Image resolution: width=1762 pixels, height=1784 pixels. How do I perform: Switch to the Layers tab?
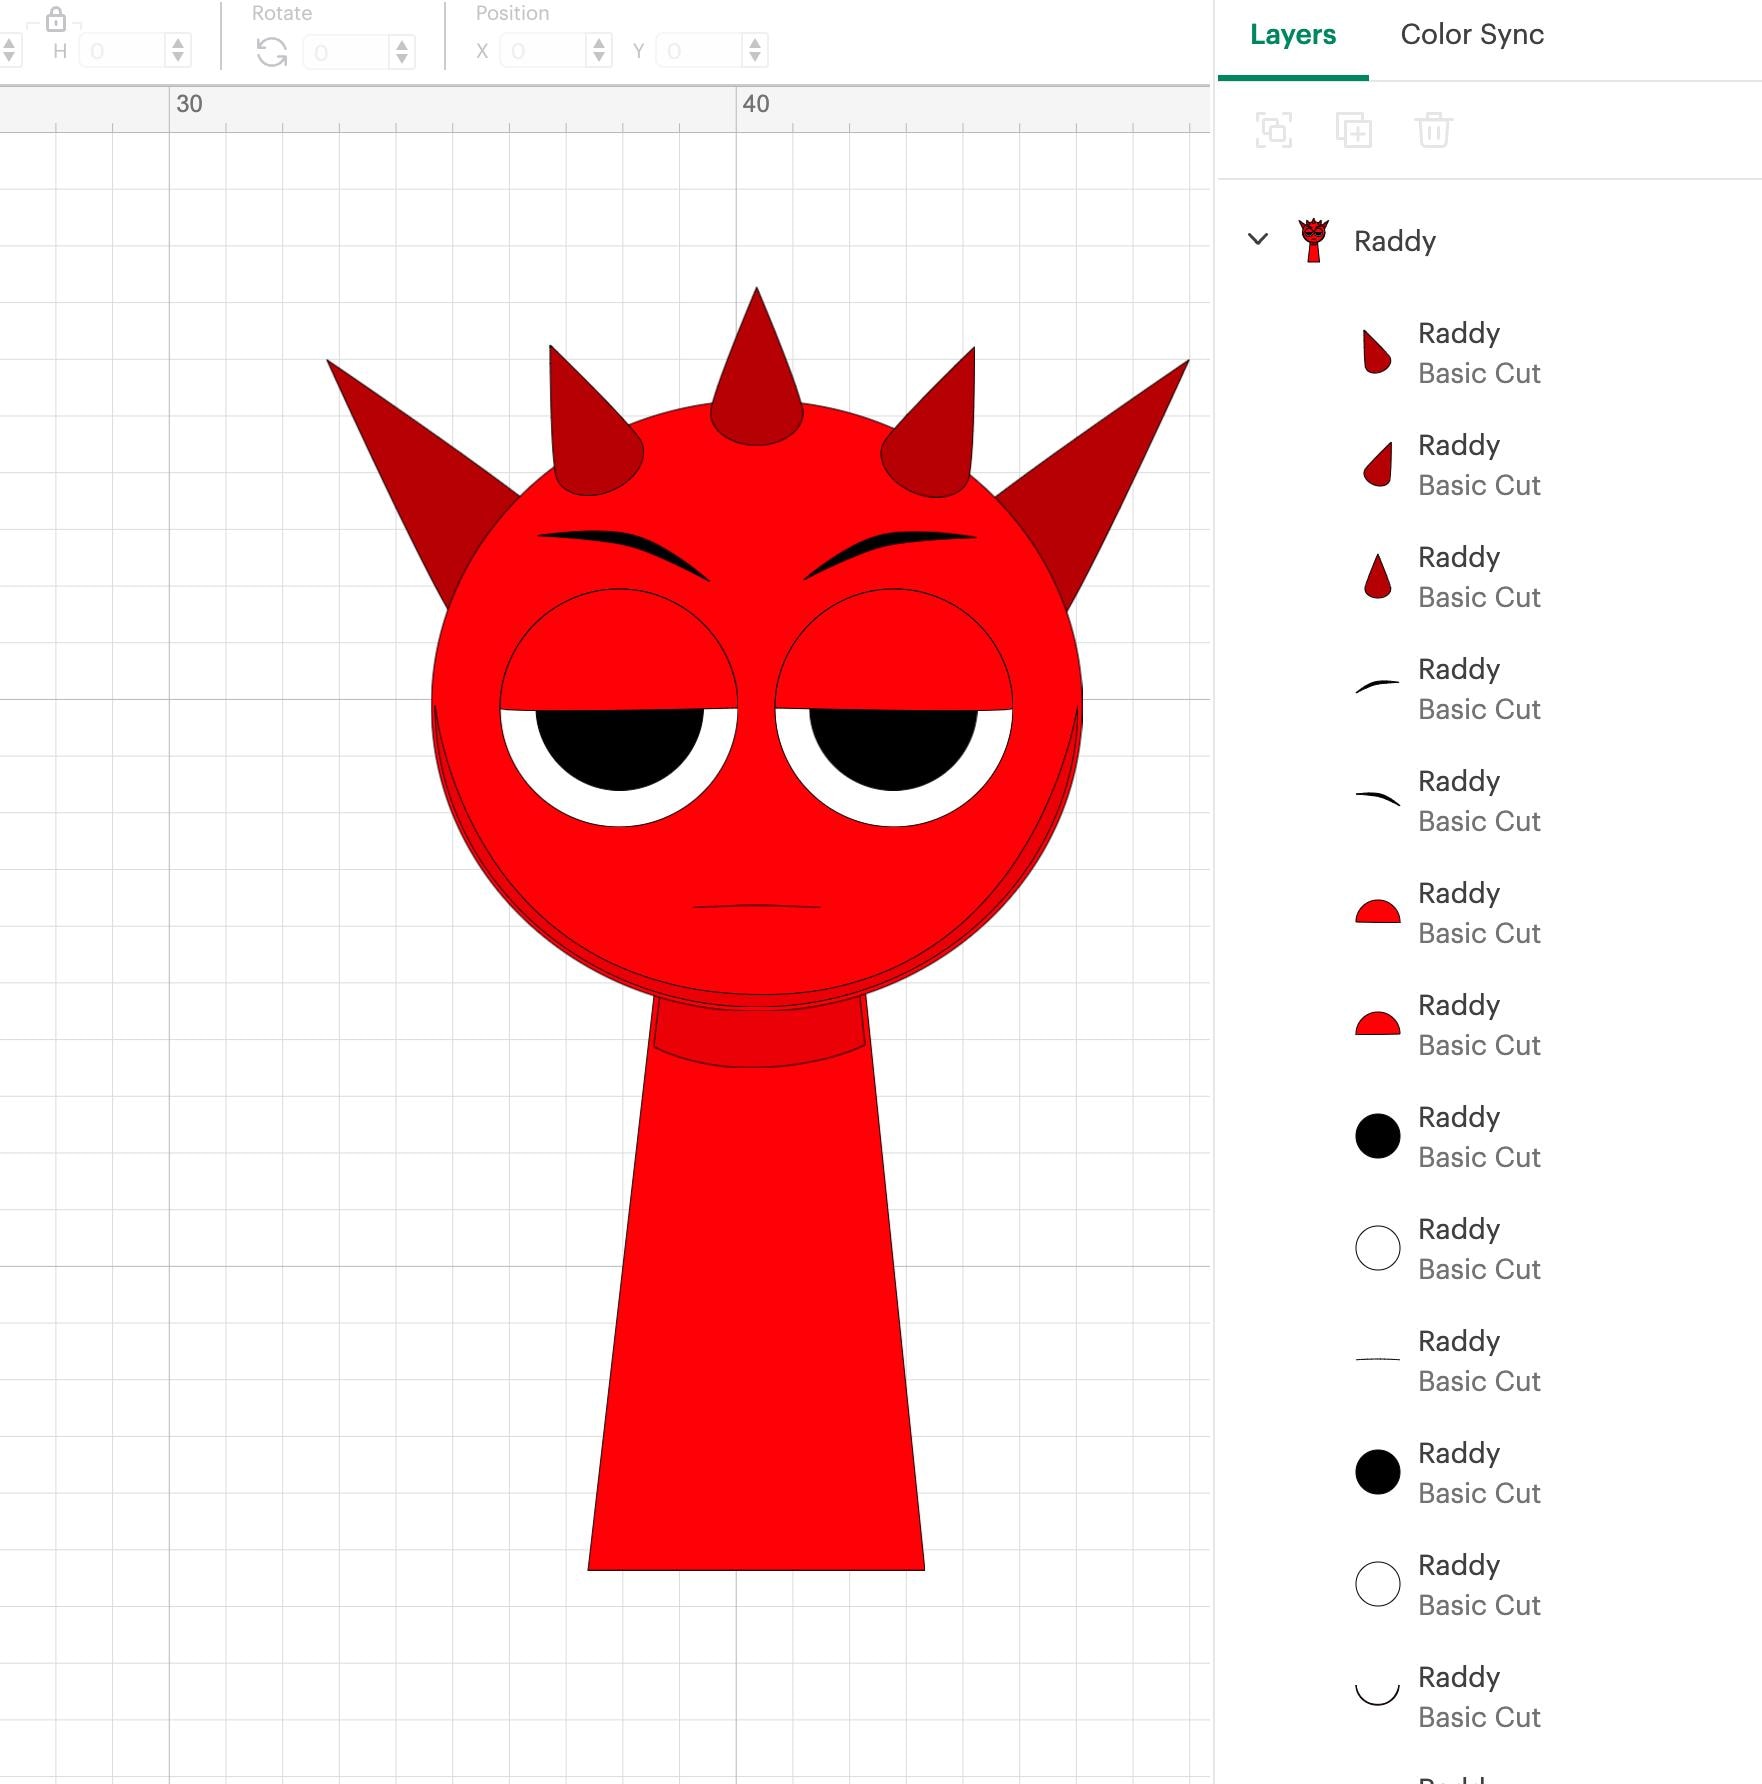[x=1292, y=35]
